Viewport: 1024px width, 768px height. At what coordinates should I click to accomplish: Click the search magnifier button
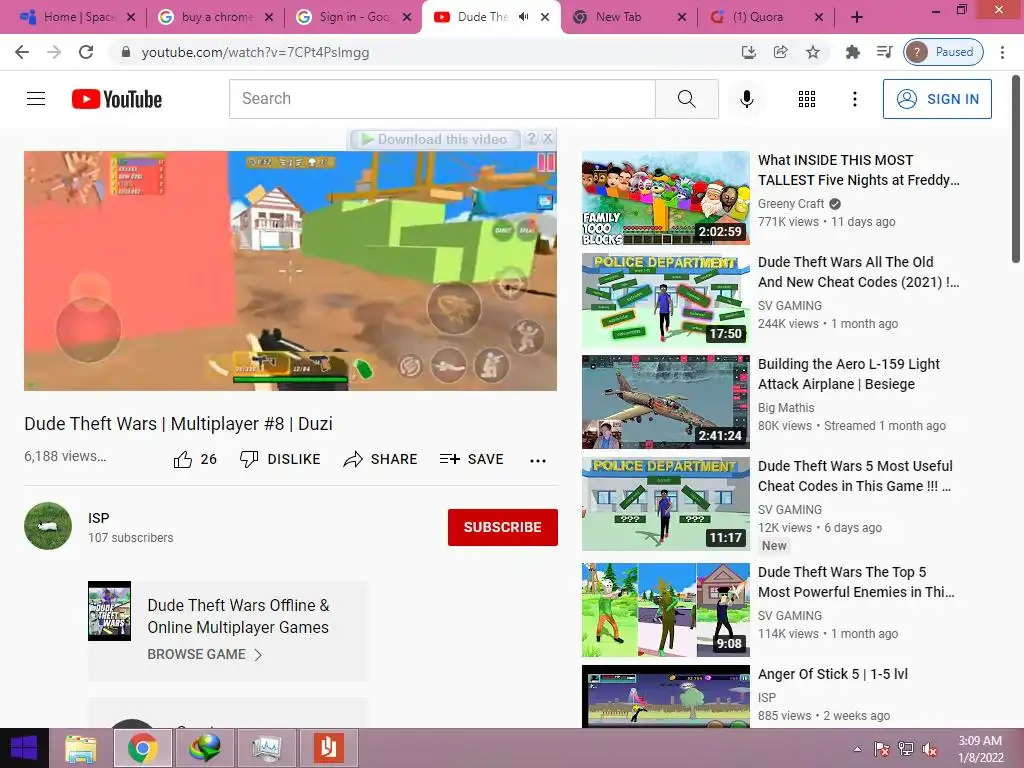point(686,99)
